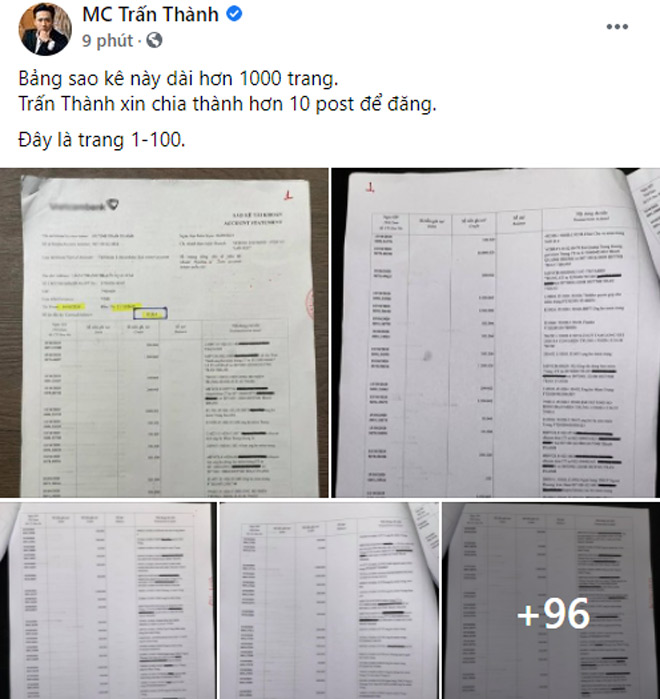660x699 pixels.
Task: Click the red stamp at first photo's edge
Action: (309, 304)
